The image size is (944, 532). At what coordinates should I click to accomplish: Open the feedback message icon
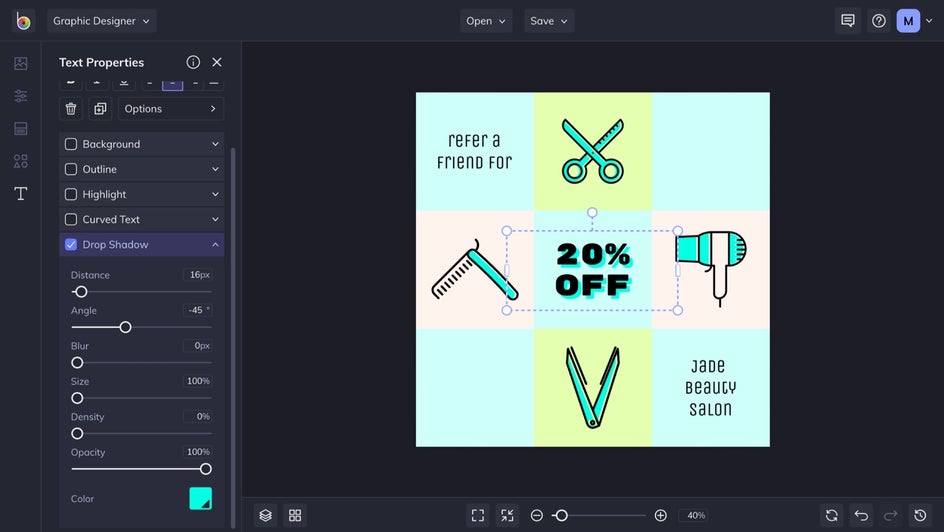[848, 21]
